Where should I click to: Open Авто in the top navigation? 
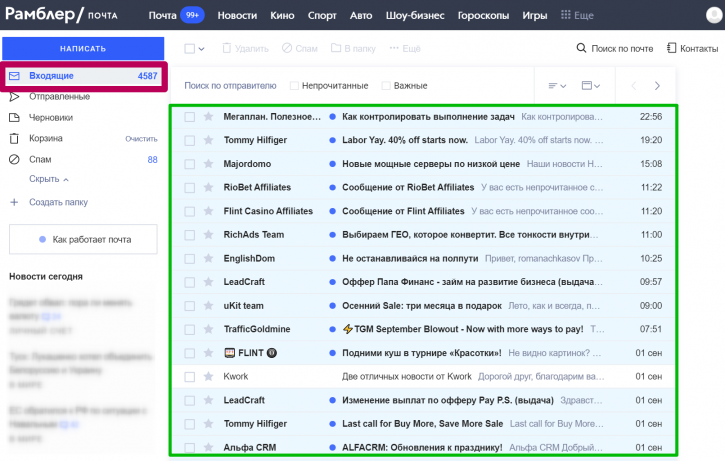361,15
